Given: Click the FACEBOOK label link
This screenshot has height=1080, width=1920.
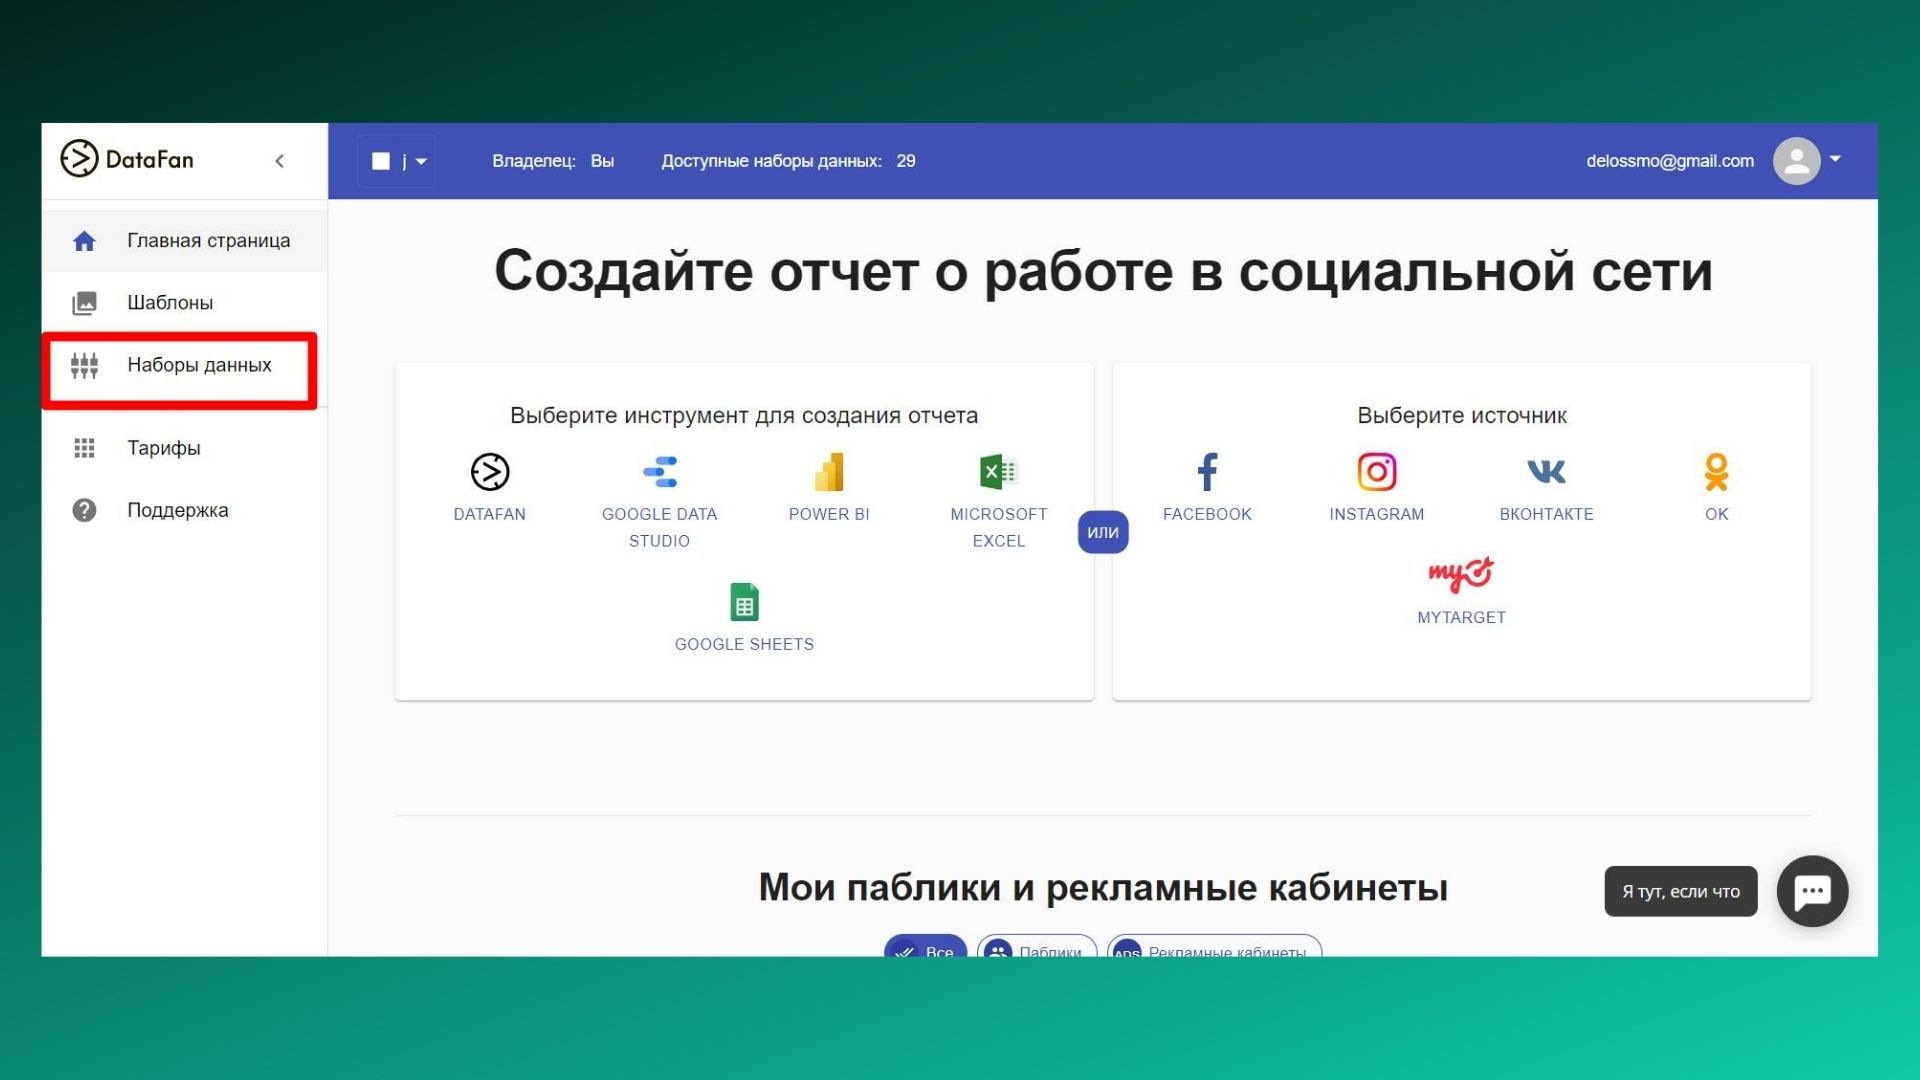Looking at the screenshot, I should [1207, 514].
